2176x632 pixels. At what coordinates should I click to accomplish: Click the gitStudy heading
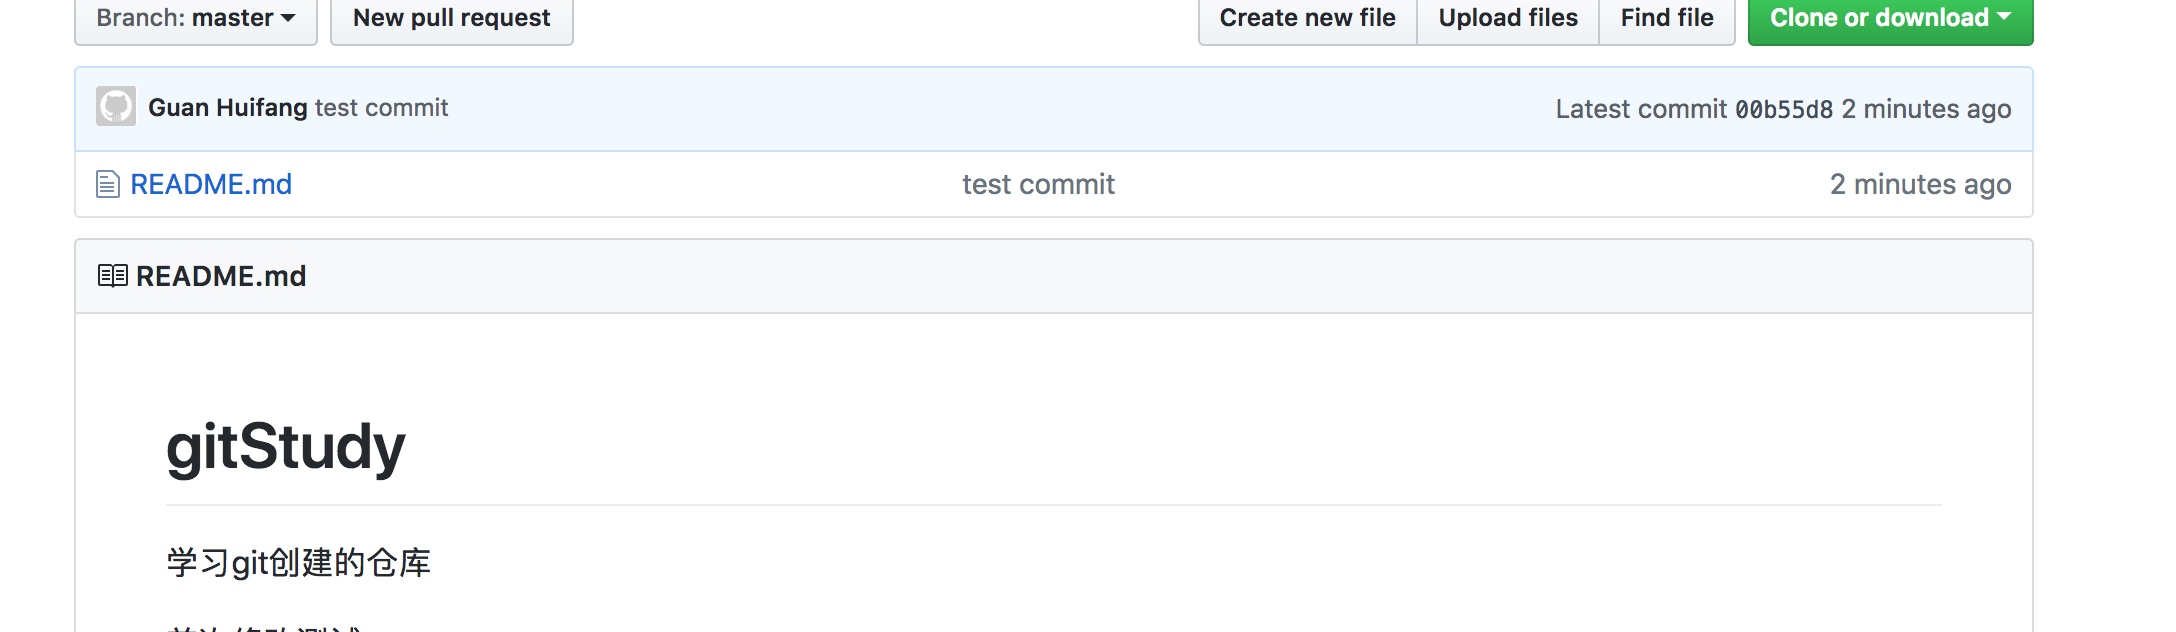click(286, 446)
